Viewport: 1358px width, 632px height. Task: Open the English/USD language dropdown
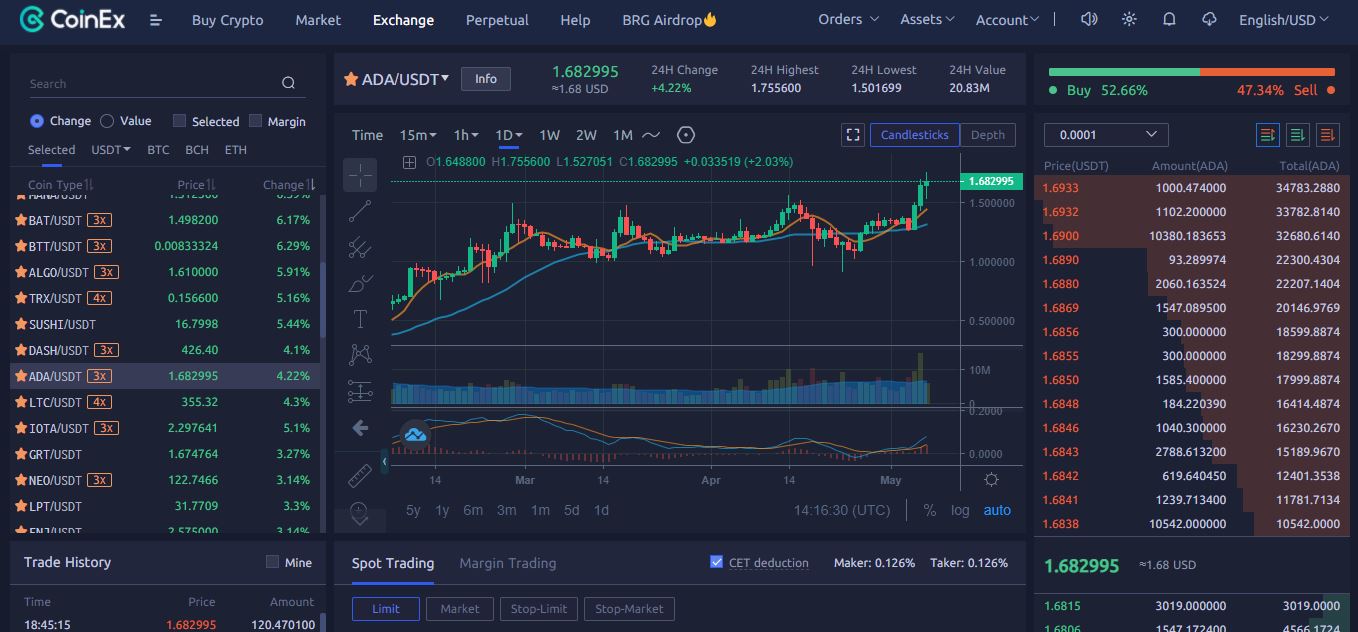click(x=1283, y=20)
